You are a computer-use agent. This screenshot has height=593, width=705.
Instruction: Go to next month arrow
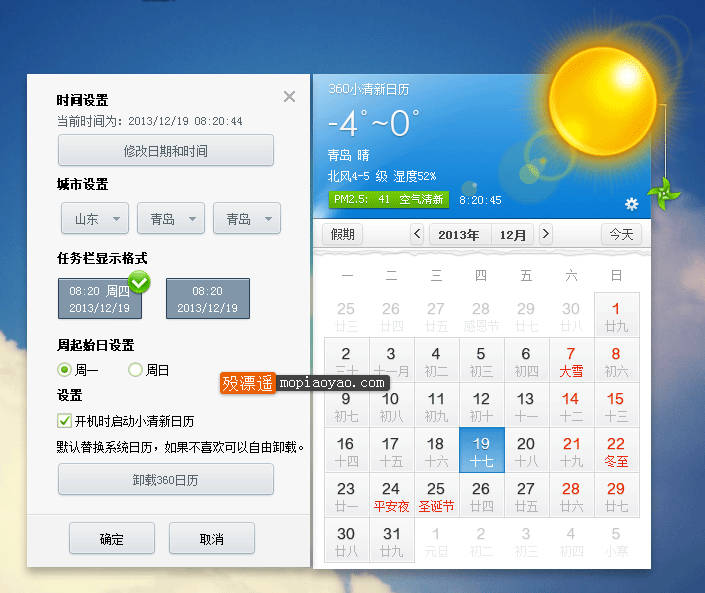click(x=545, y=234)
